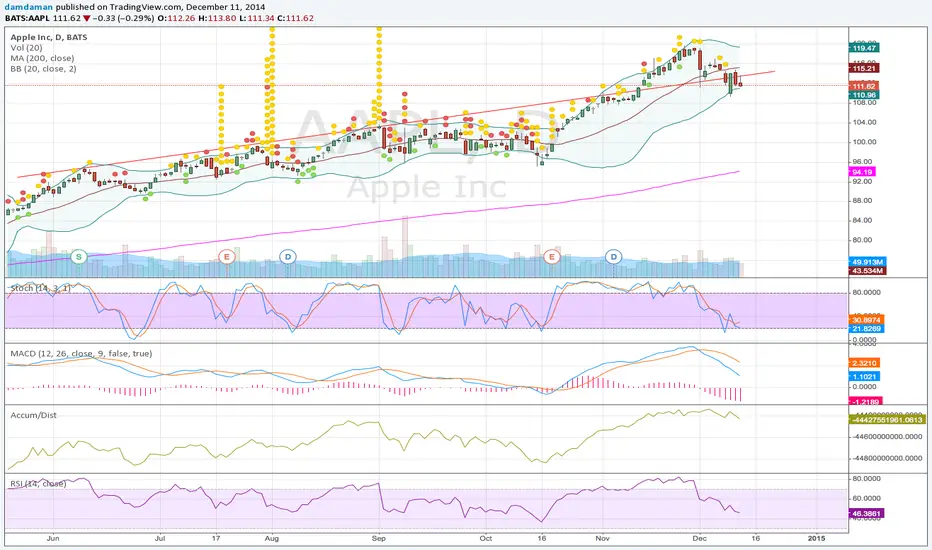
Task: Click the BATS:AAPL ticker symbol in header
Action: pyautogui.click(x=28, y=18)
